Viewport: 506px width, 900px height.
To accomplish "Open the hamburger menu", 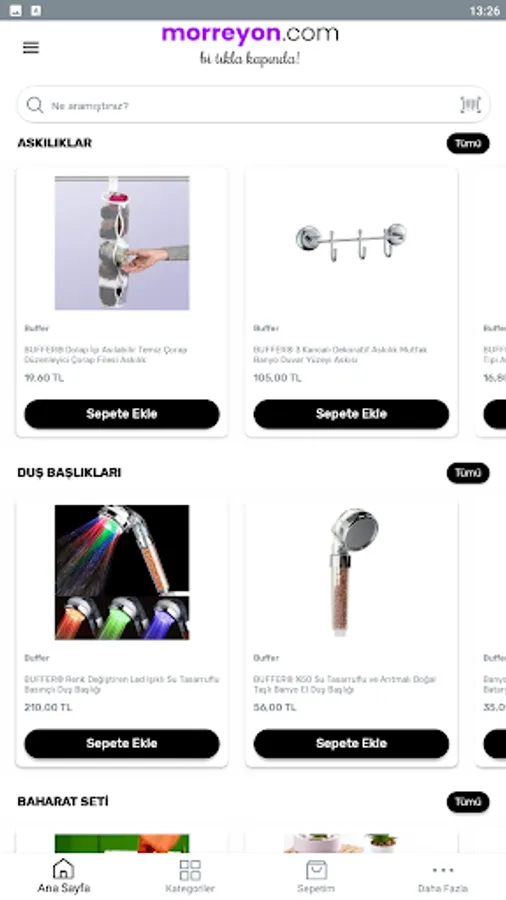I will [31, 48].
